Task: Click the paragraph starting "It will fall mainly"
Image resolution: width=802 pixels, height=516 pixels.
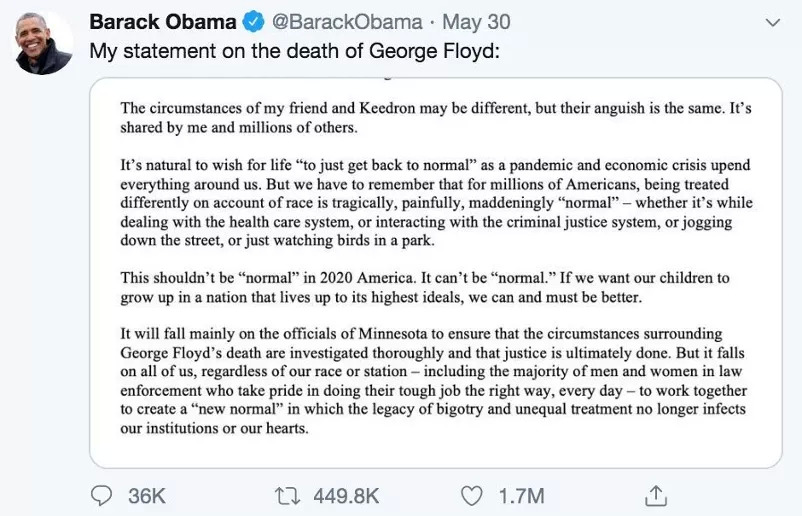Action: click(434, 381)
